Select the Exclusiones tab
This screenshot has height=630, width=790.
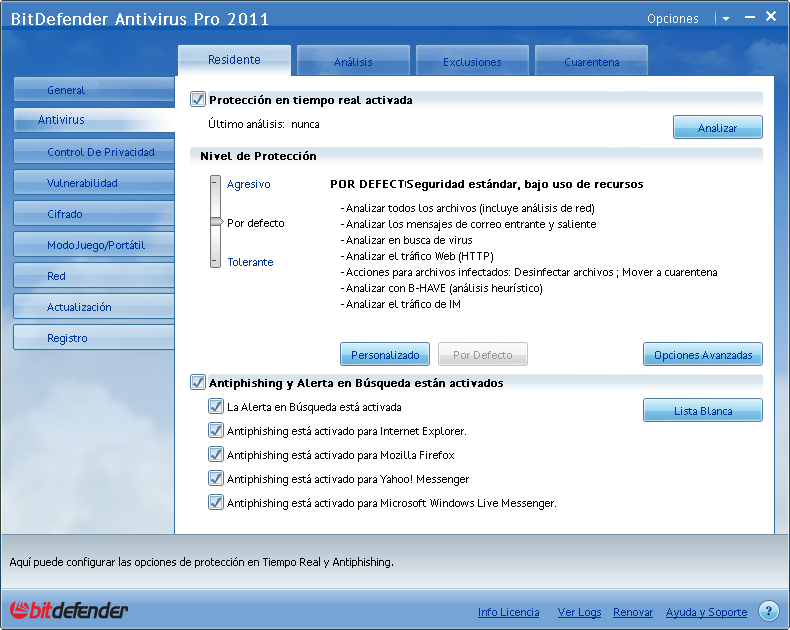(472, 62)
